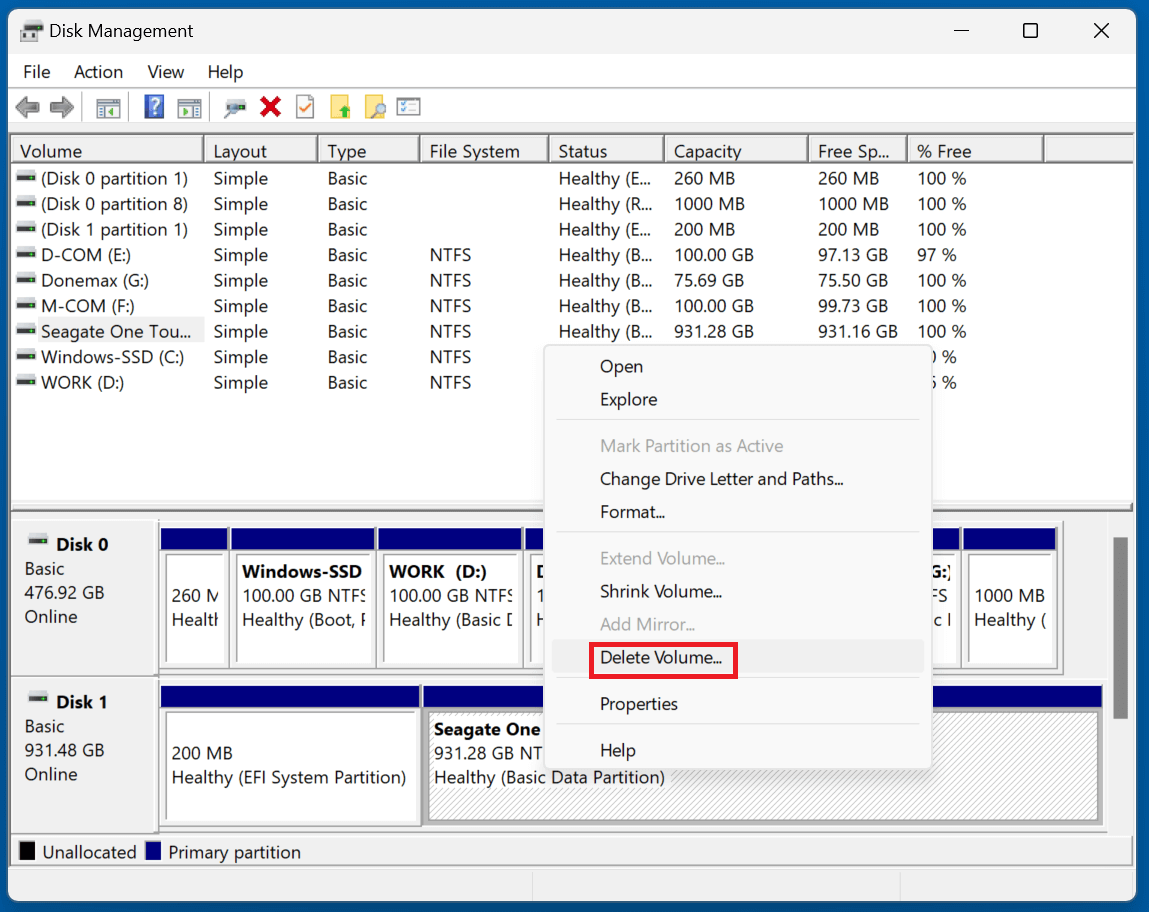Screen dimensions: 1149x912
Task: Click the Properties checklist icon in the toolbar
Action: [408, 106]
